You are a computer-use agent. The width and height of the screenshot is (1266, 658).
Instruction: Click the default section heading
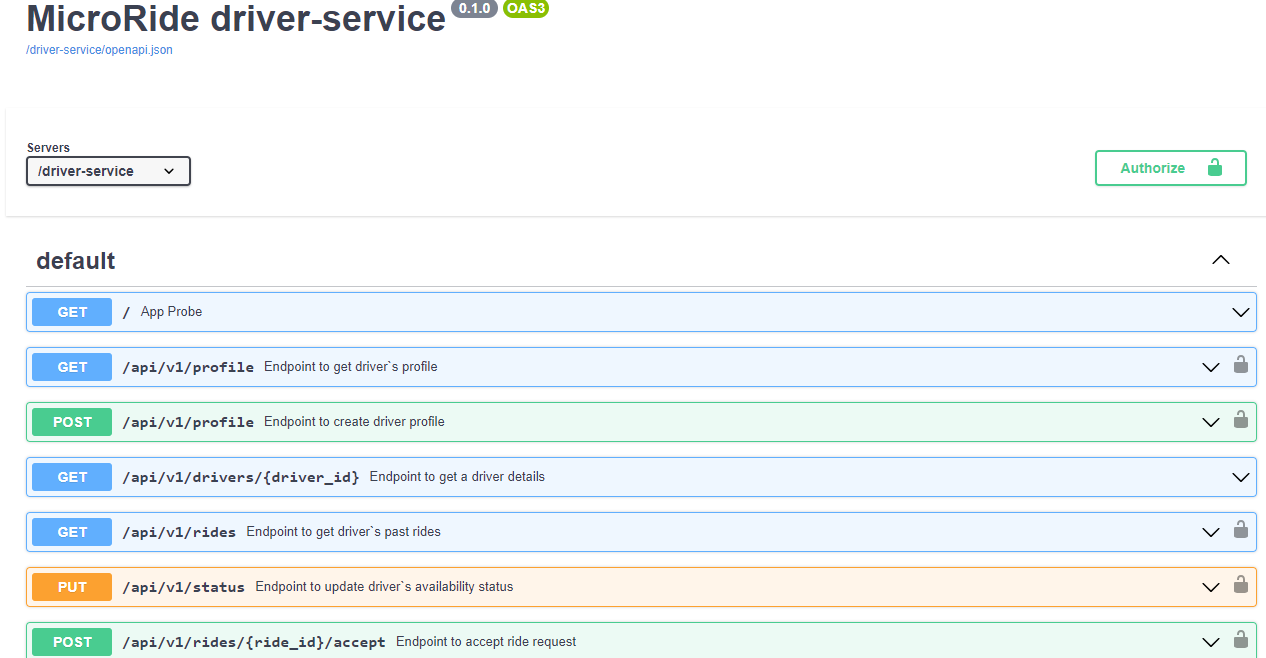point(76,261)
